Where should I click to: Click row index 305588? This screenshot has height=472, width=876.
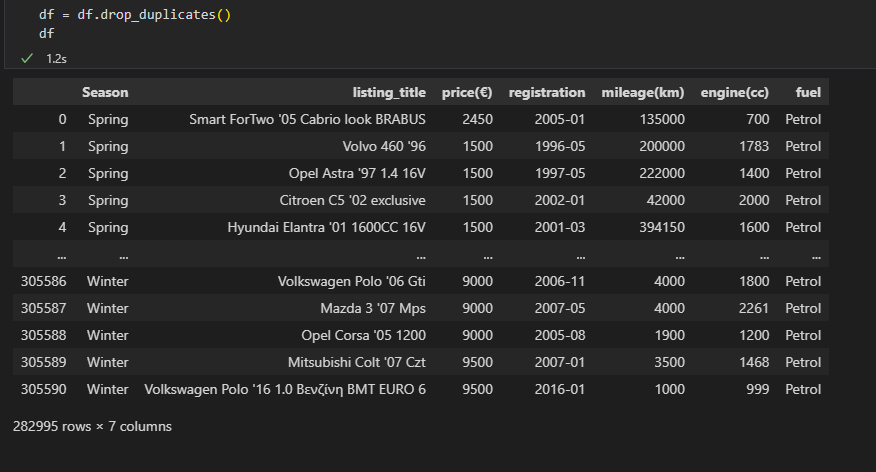tap(44, 335)
